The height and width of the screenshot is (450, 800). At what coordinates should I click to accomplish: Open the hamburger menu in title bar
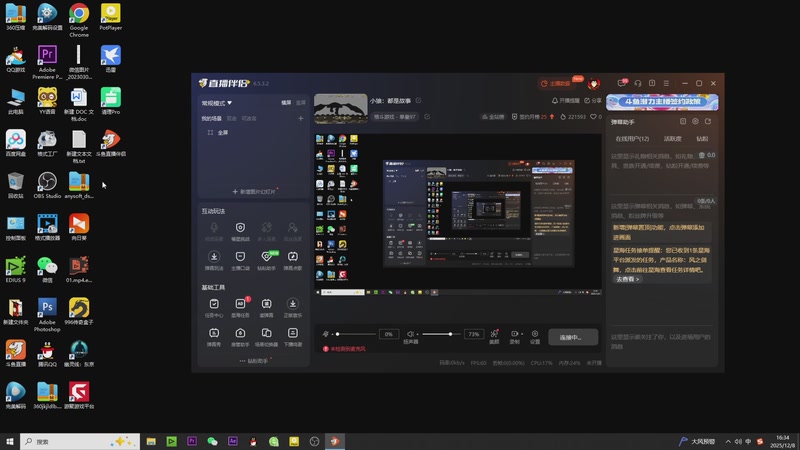click(x=666, y=83)
